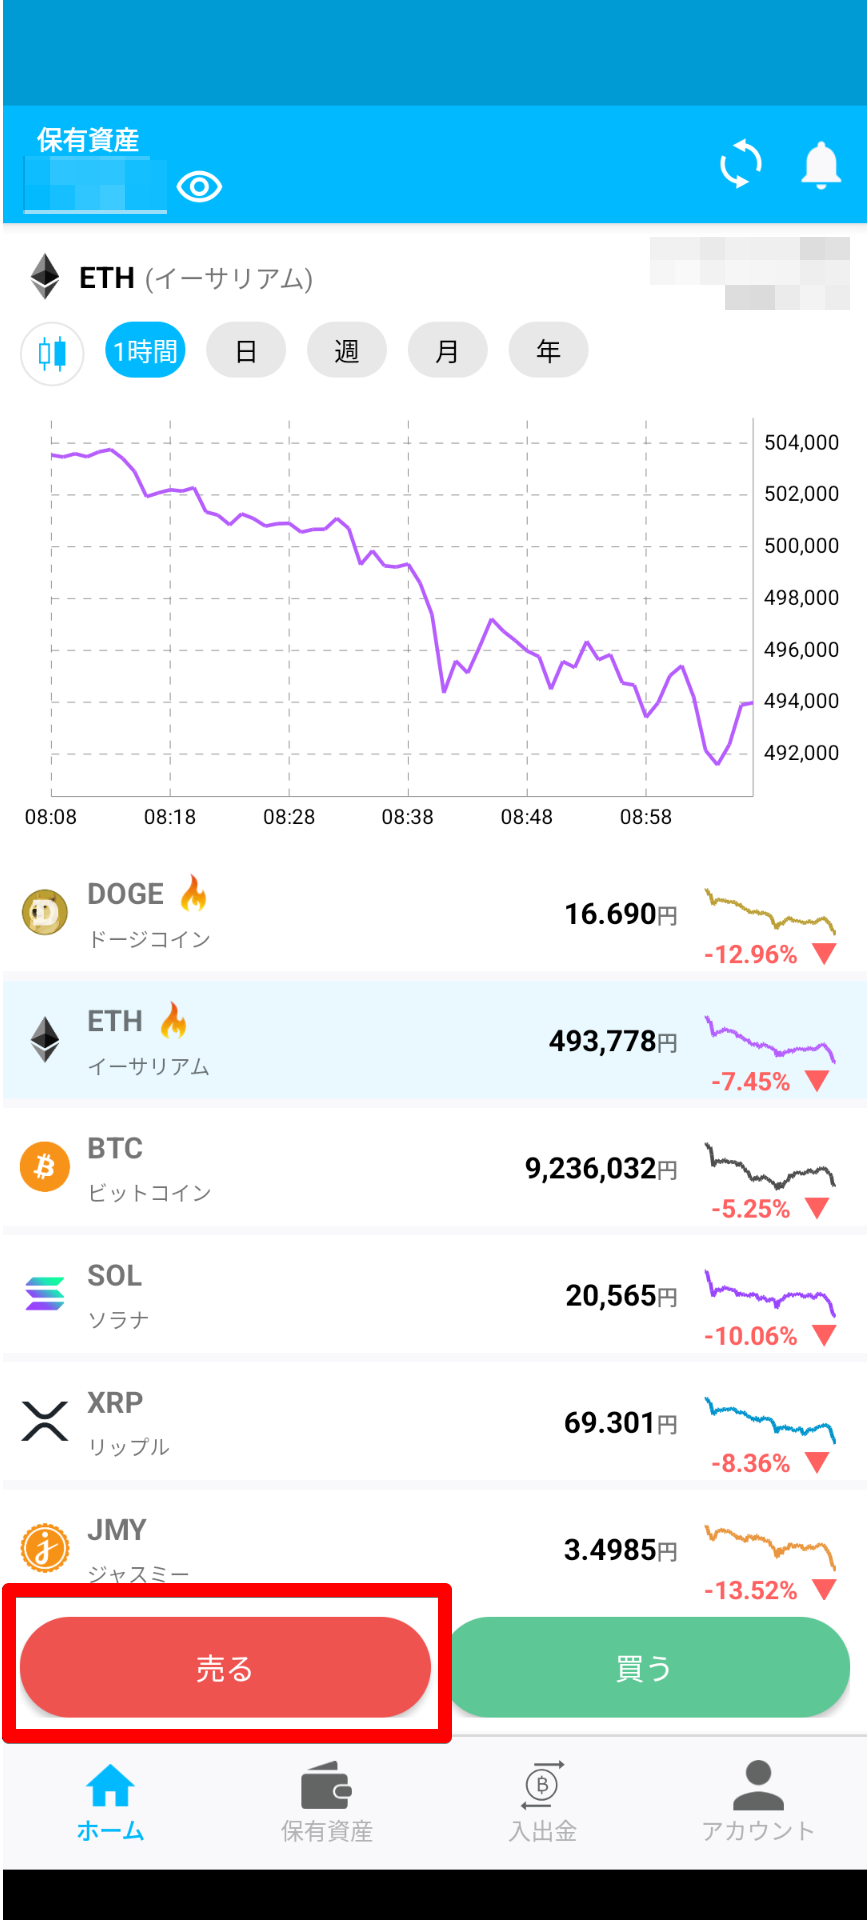Show the 年 chart range
Viewport: 867px width, 1920px height.
click(548, 351)
